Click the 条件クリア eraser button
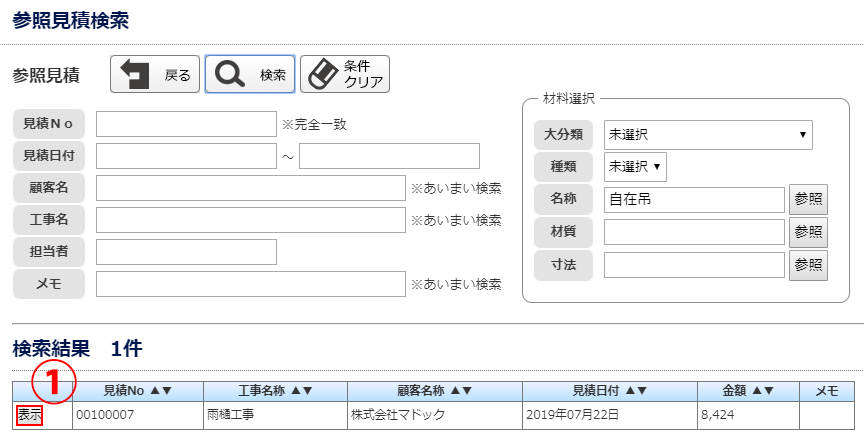This screenshot has height=446, width=864. click(345, 74)
